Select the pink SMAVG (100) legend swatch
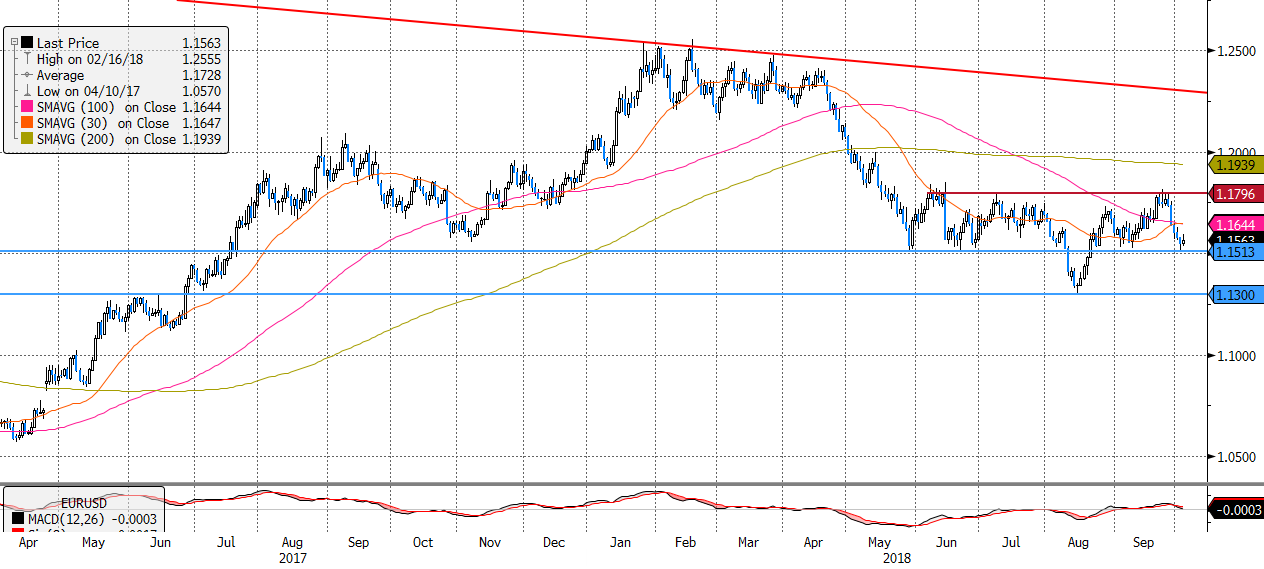Viewport: 1264px width, 569px height. 27,107
